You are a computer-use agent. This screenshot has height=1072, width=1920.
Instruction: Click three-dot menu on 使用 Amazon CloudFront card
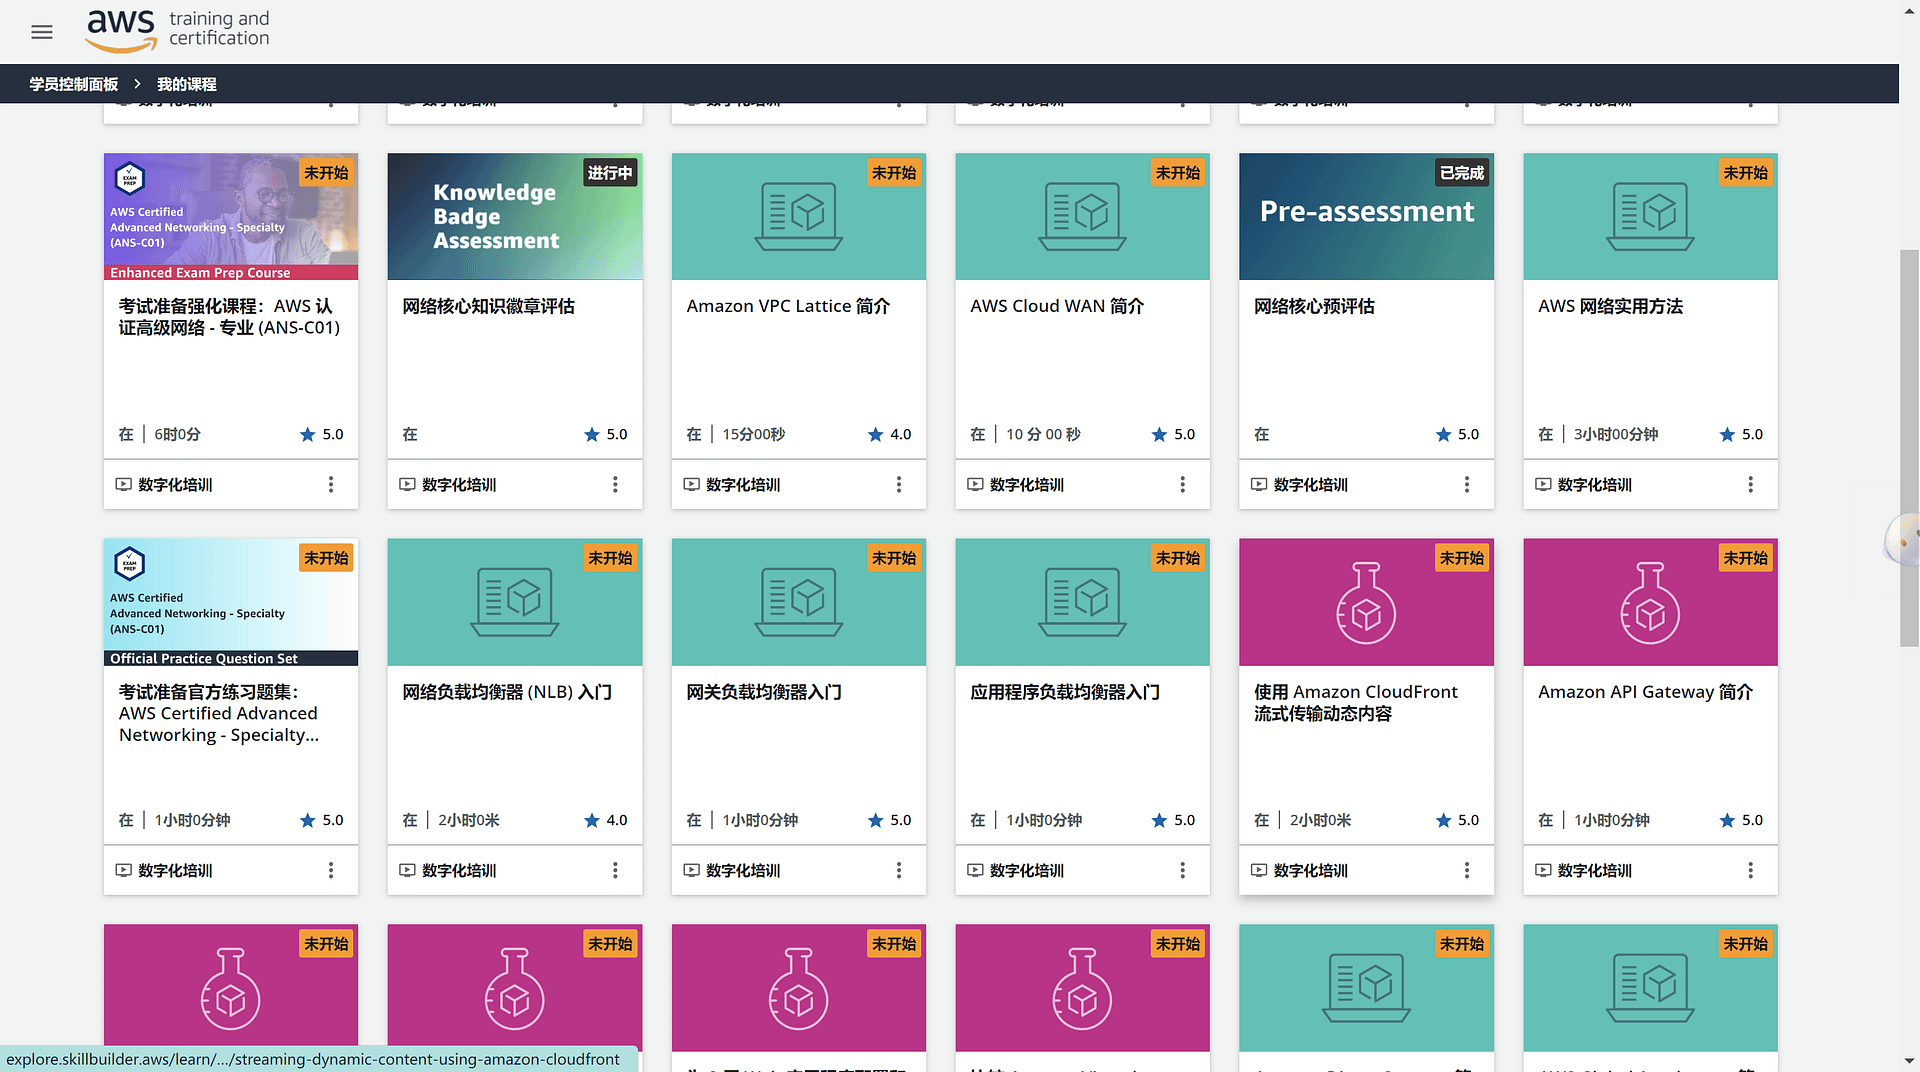point(1466,871)
